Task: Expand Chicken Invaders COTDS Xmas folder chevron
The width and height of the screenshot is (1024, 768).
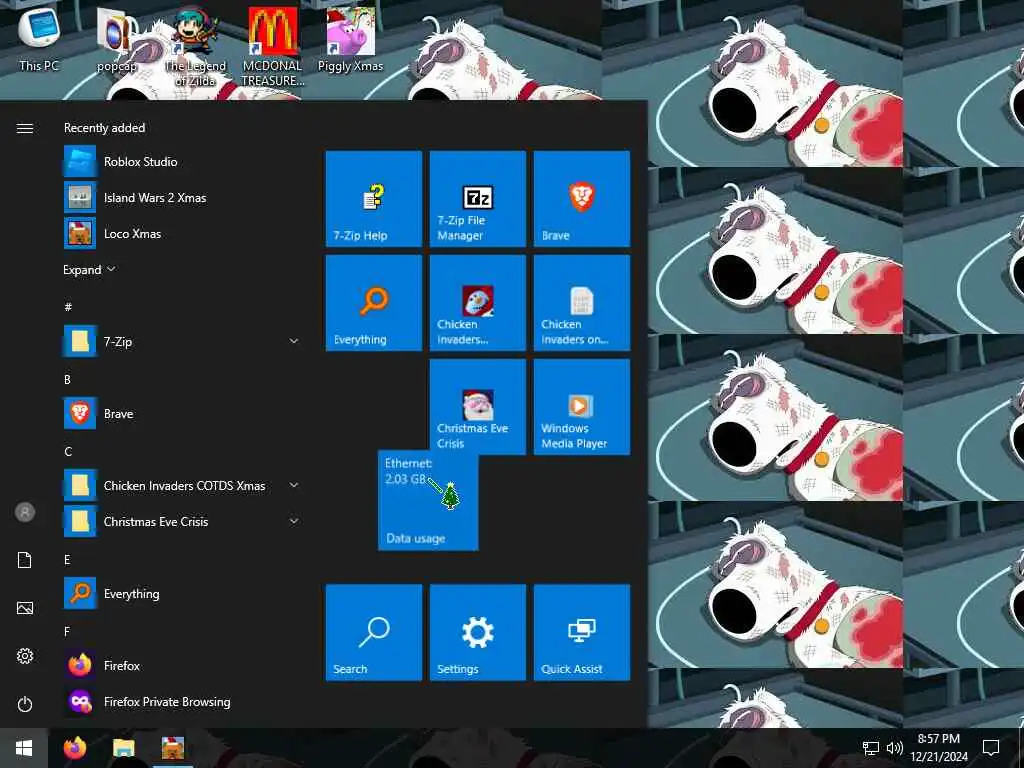Action: pos(294,485)
